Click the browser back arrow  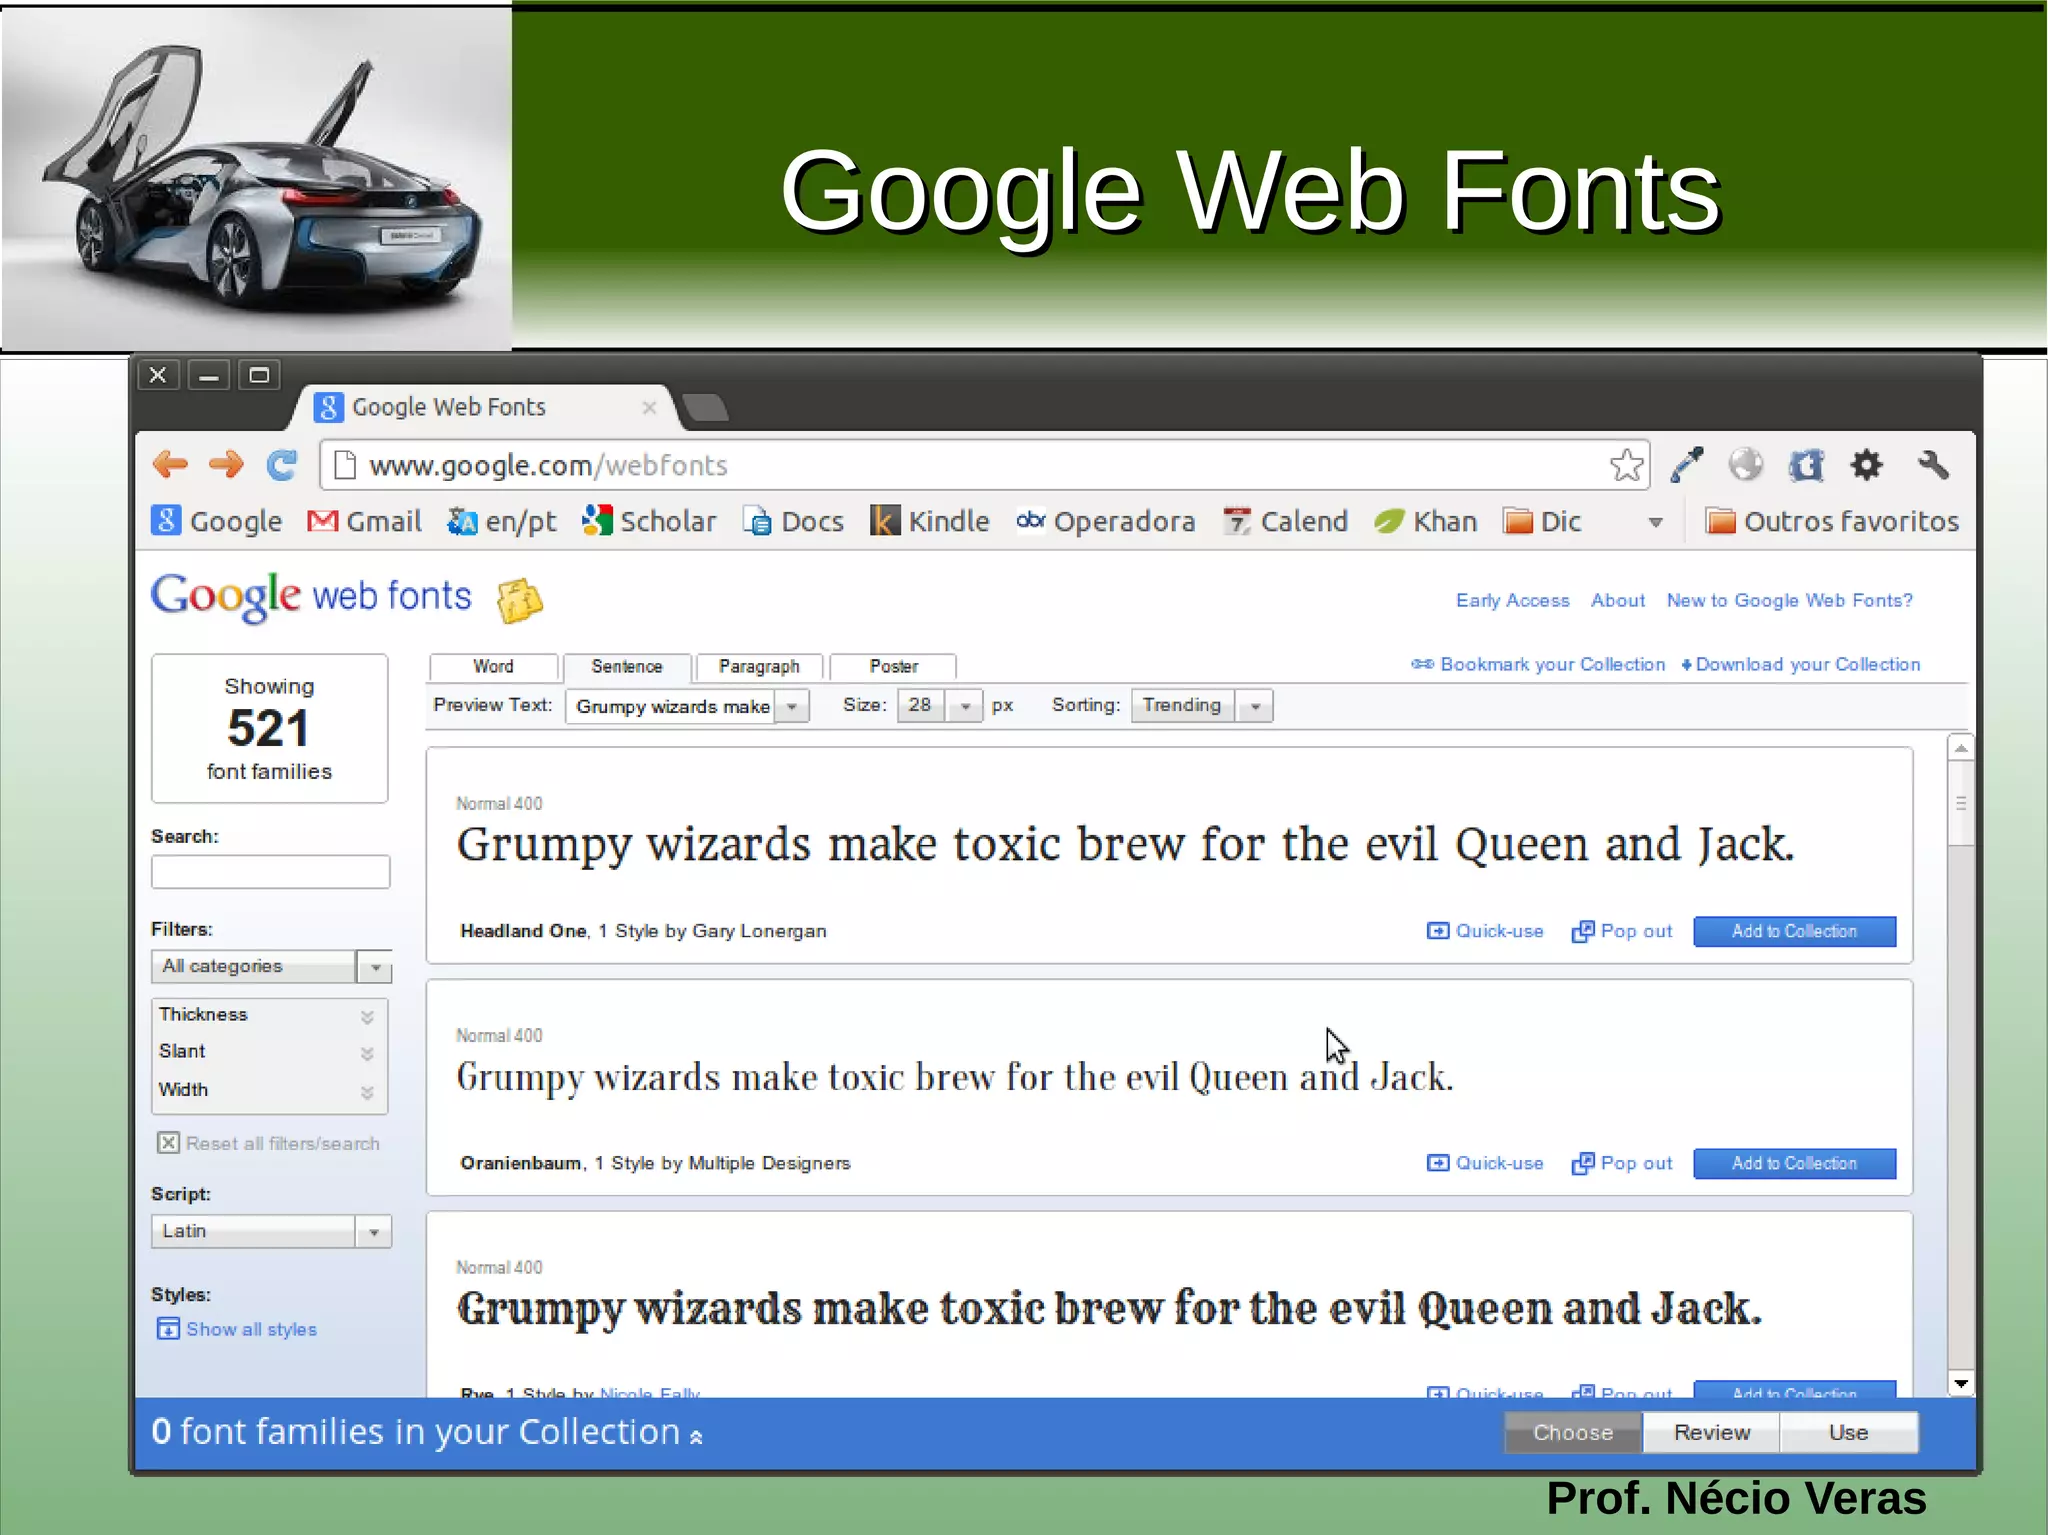point(170,464)
